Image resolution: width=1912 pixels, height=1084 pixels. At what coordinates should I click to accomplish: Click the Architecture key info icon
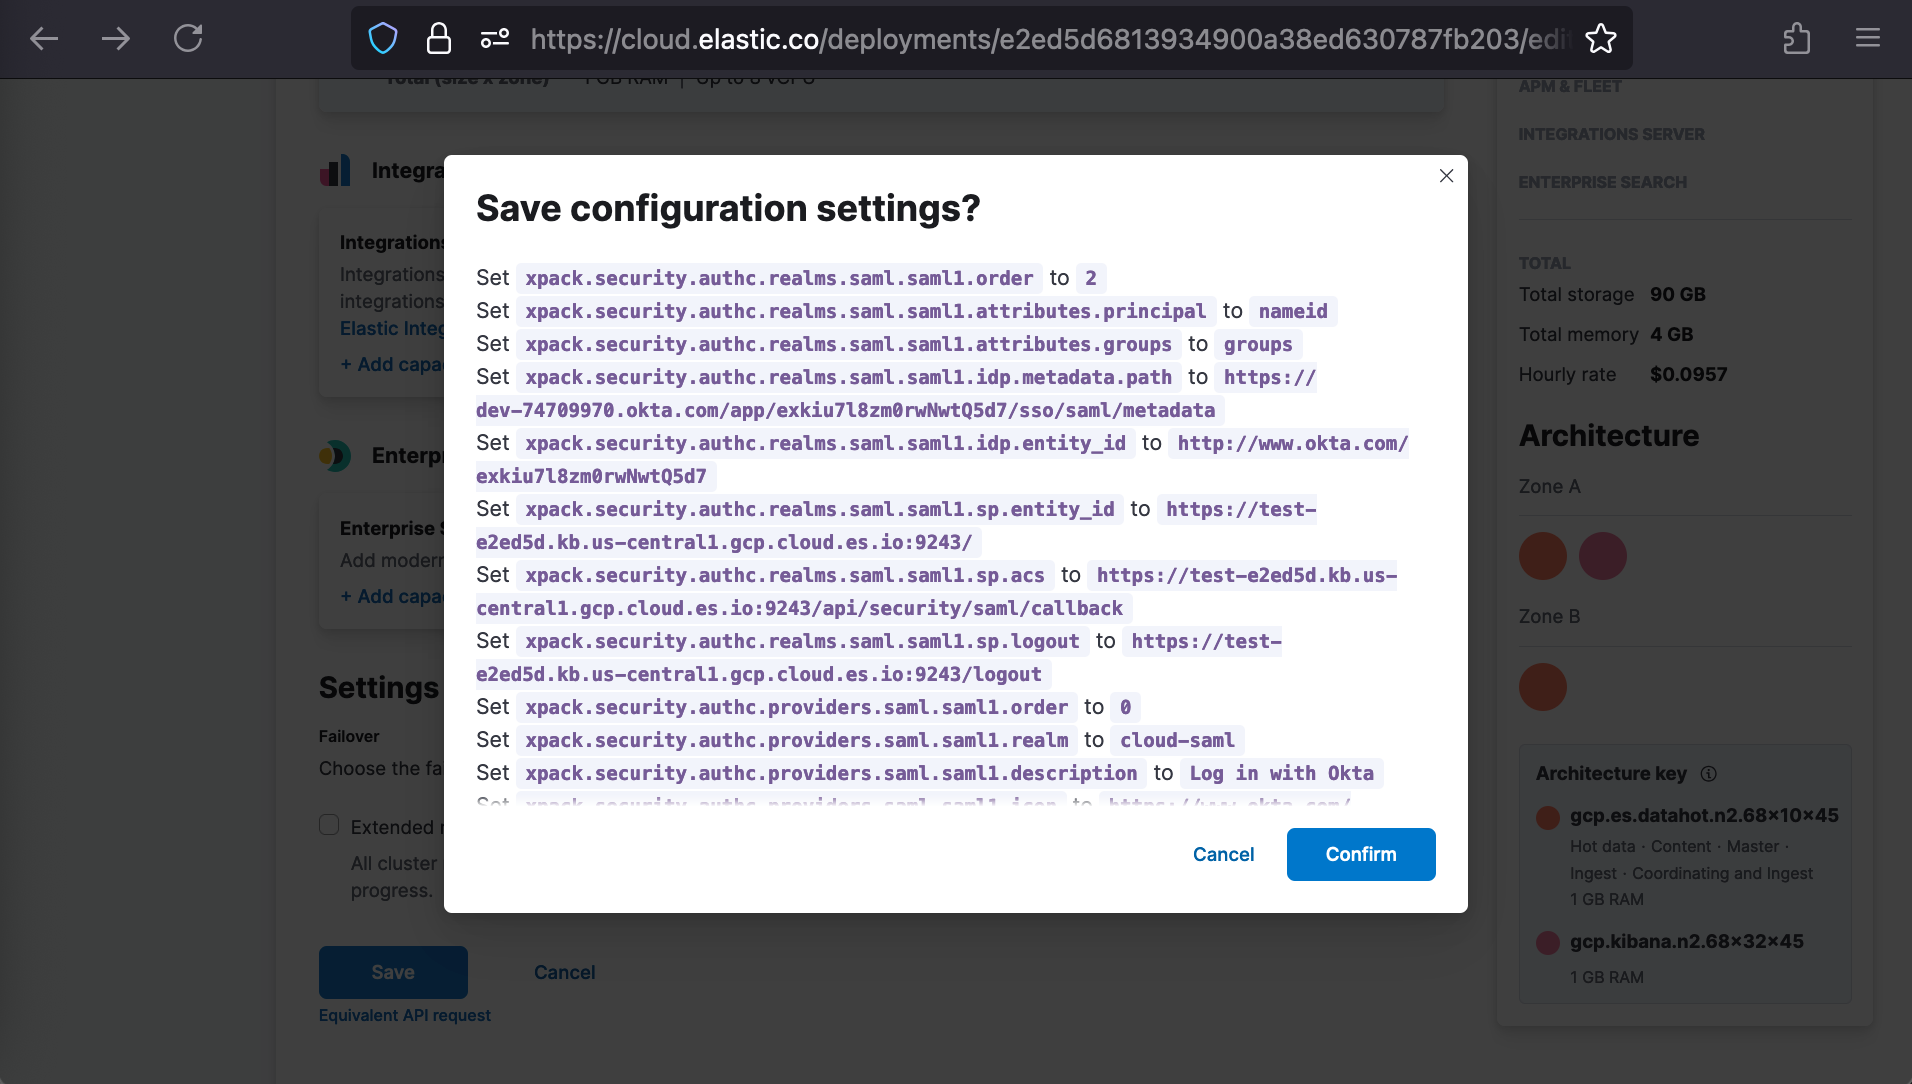coord(1709,773)
